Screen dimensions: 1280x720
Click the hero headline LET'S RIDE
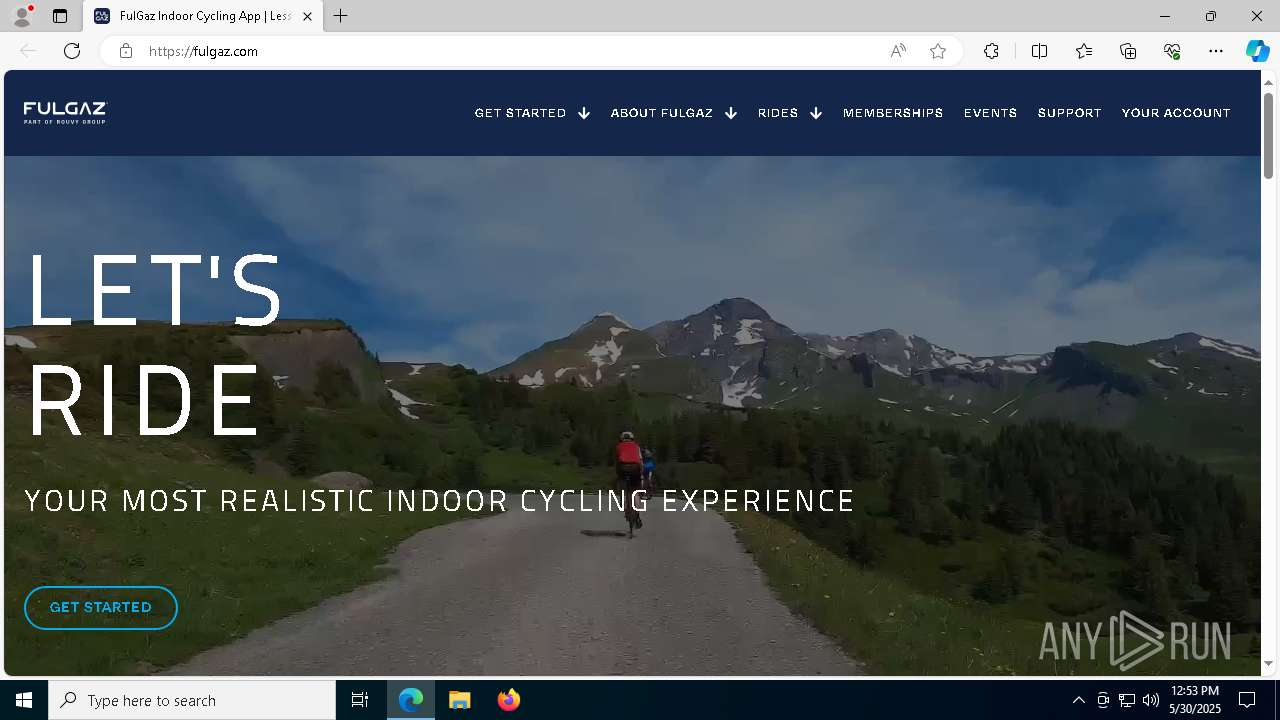[x=154, y=345]
